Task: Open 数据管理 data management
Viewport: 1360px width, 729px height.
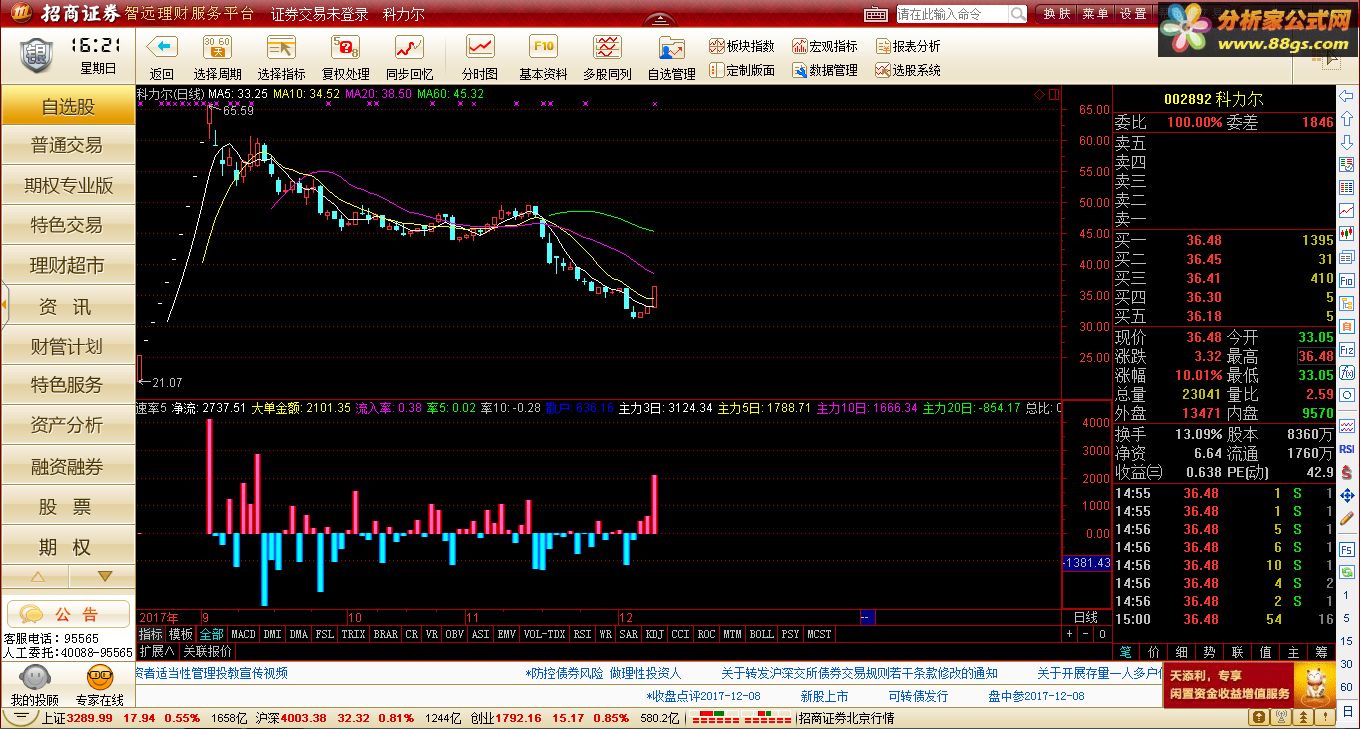Action: click(825, 70)
